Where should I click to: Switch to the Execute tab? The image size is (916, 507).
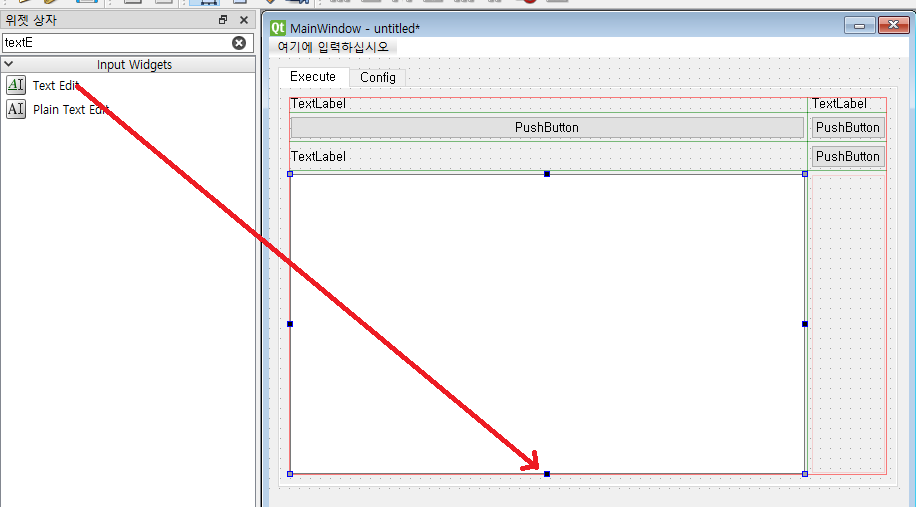pyautogui.click(x=313, y=77)
